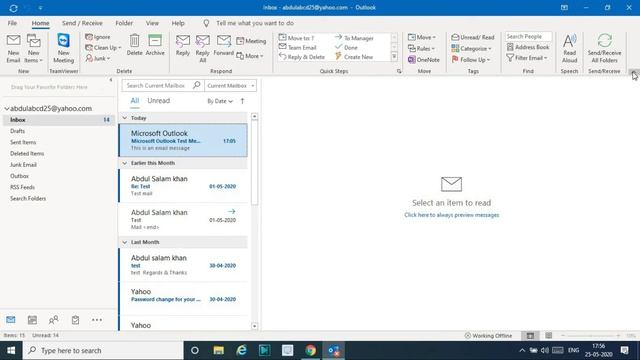Open the Move dropdown in ribbon
This screenshot has height=360, width=640.
point(422,37)
